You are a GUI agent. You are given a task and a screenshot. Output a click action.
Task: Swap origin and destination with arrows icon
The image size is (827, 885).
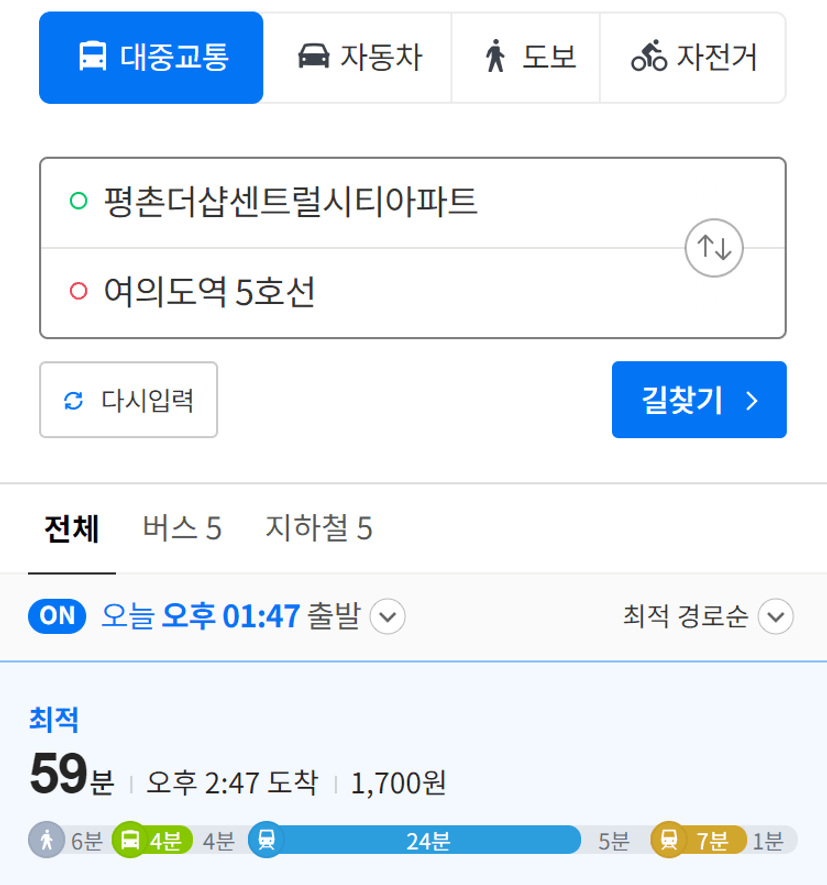(x=714, y=248)
